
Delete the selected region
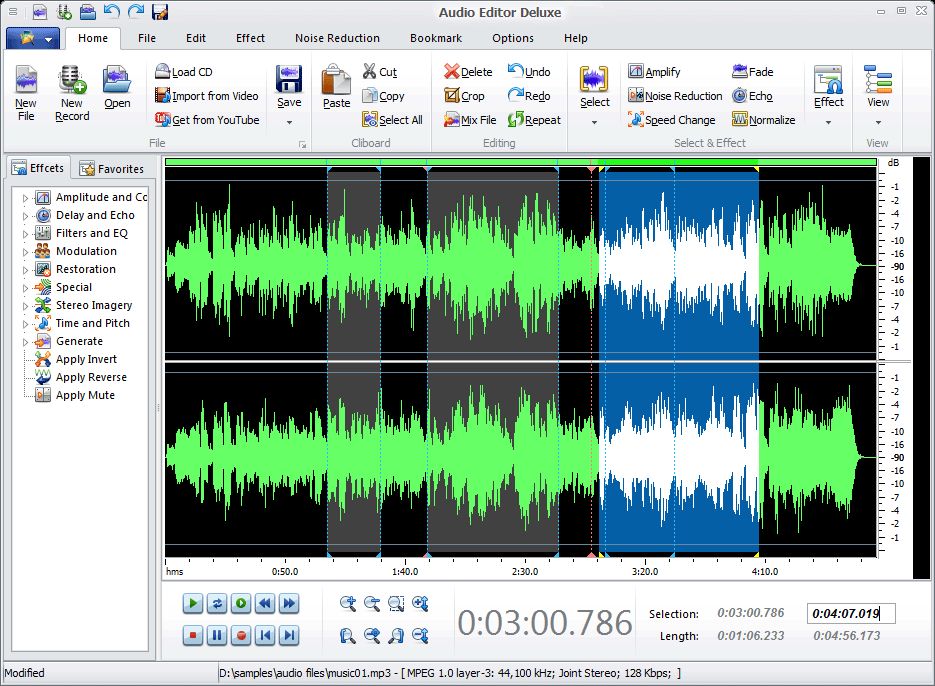(x=468, y=72)
